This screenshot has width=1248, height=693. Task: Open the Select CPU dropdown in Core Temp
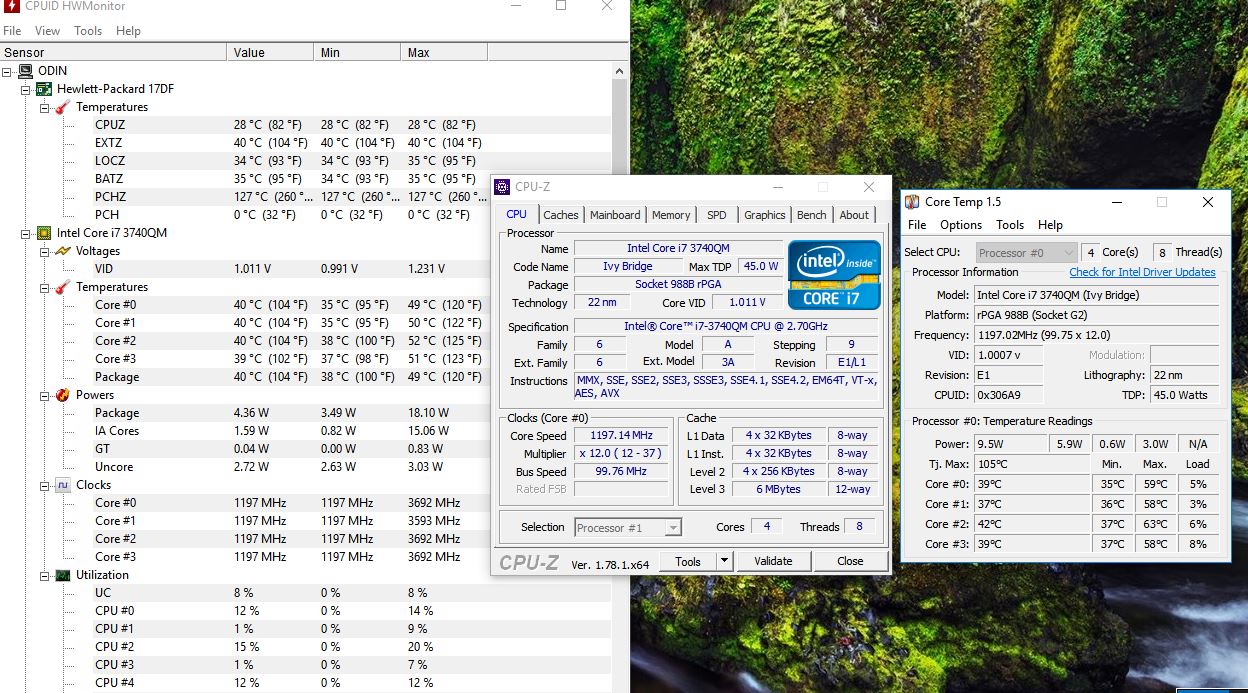click(x=1025, y=252)
